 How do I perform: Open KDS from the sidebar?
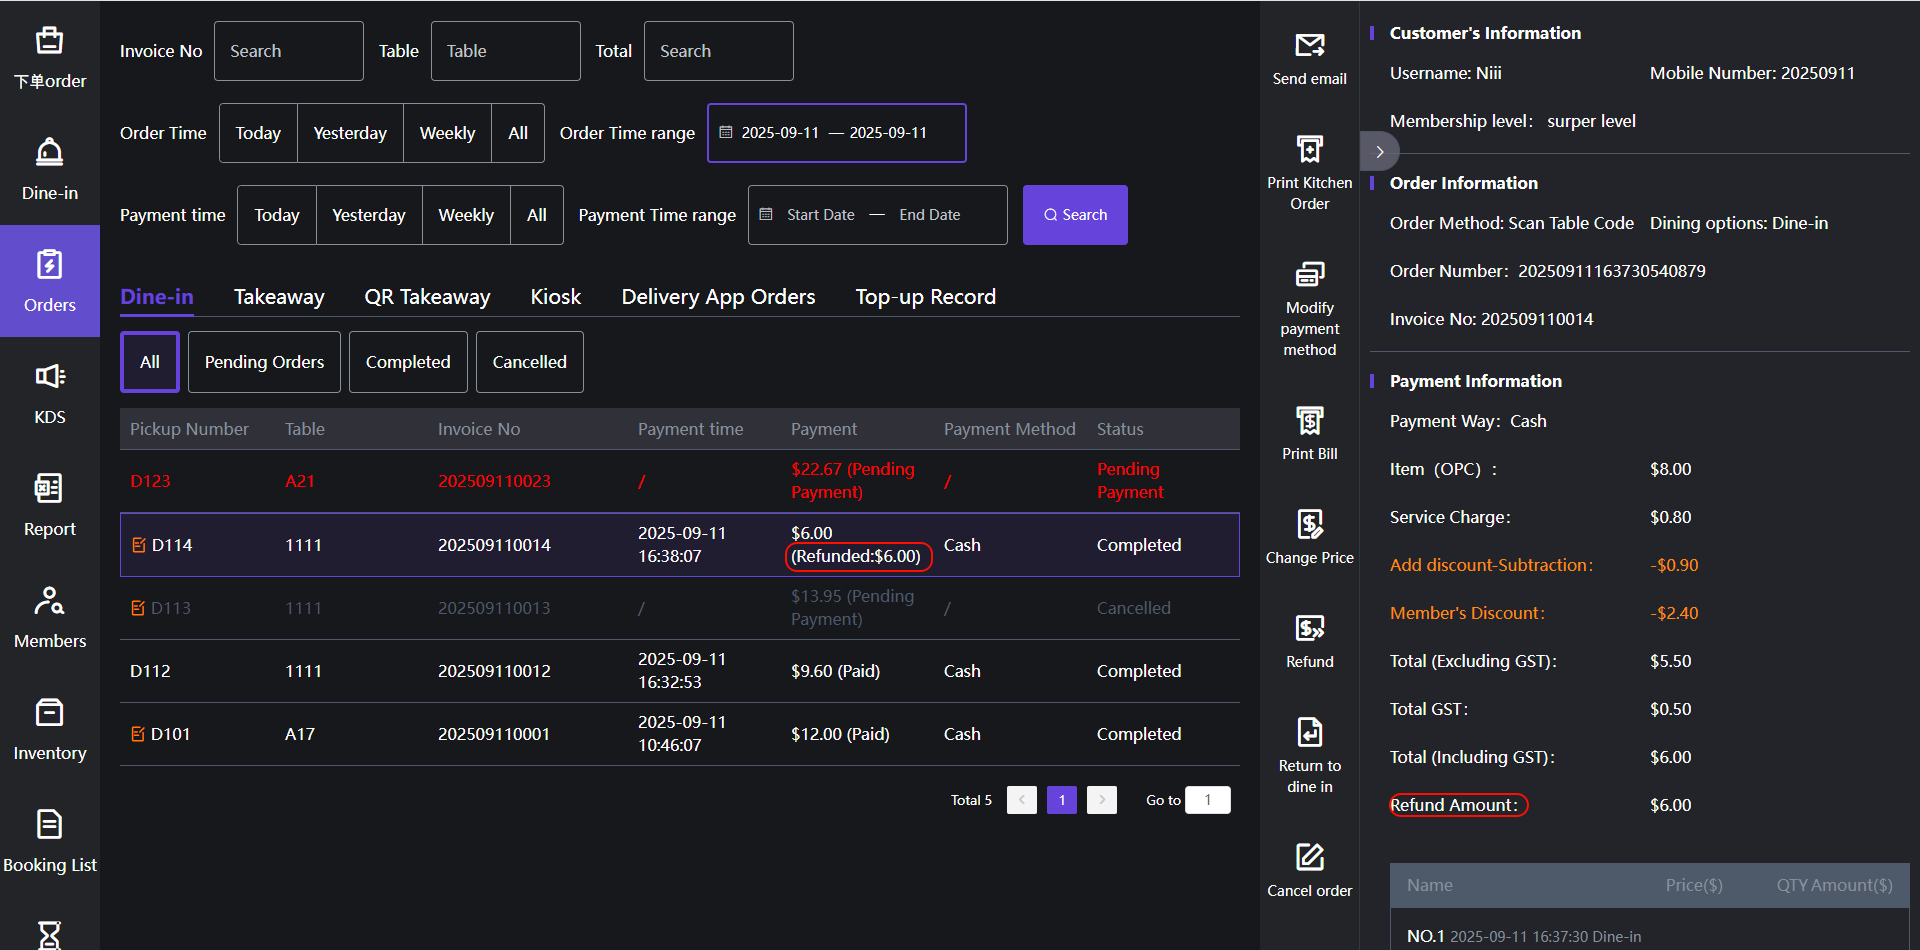pos(50,393)
